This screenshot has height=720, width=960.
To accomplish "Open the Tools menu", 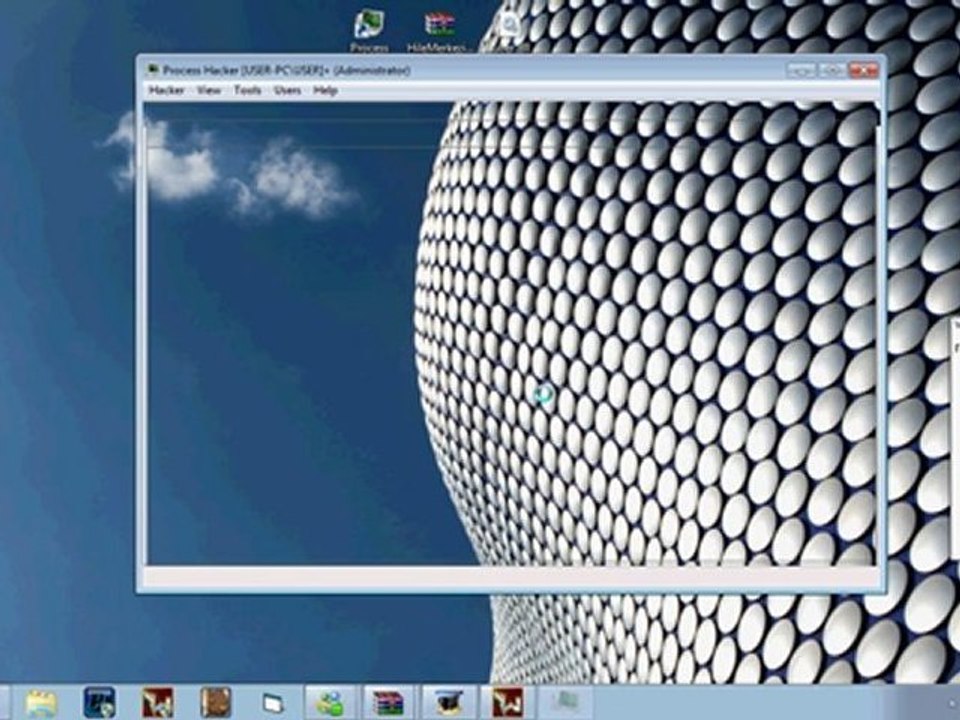I will (247, 90).
